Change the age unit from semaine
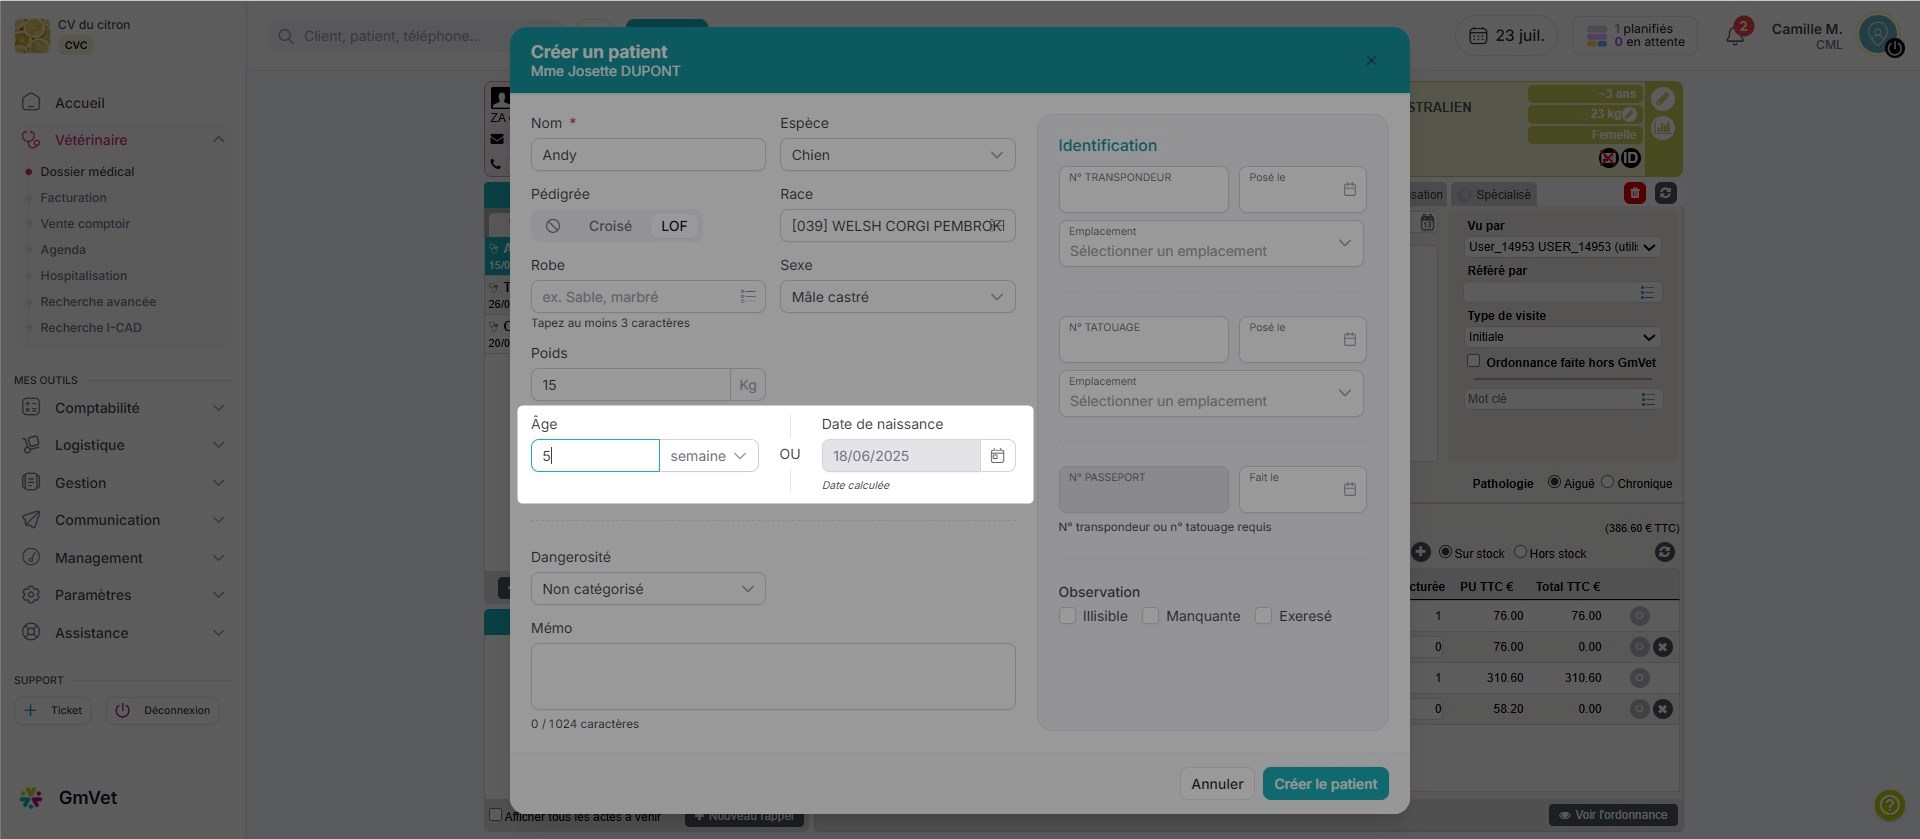The width and height of the screenshot is (1920, 839). [x=708, y=456]
